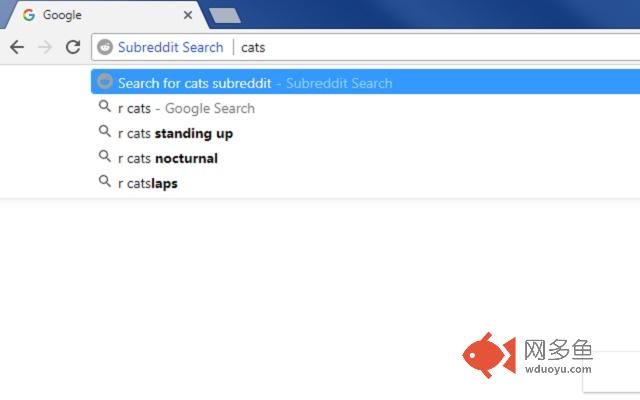Screen dimensions: 640x400
Task: Select the 'r cats nocturnal' suggestion
Action: tap(365, 158)
